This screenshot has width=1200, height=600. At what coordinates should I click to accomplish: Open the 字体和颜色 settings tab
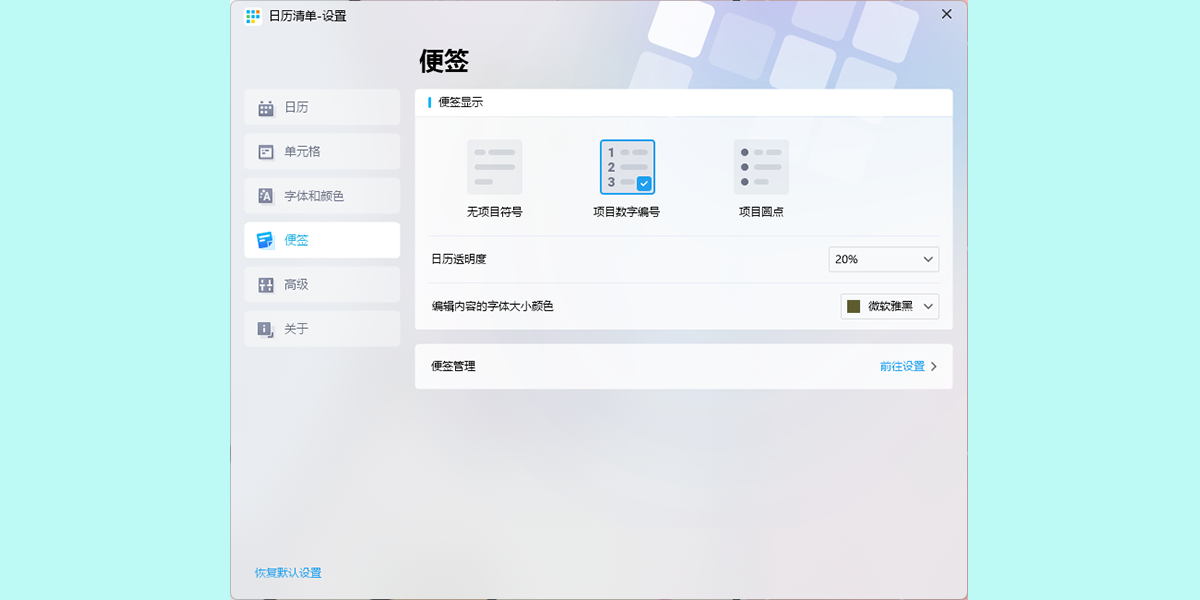pyautogui.click(x=322, y=196)
